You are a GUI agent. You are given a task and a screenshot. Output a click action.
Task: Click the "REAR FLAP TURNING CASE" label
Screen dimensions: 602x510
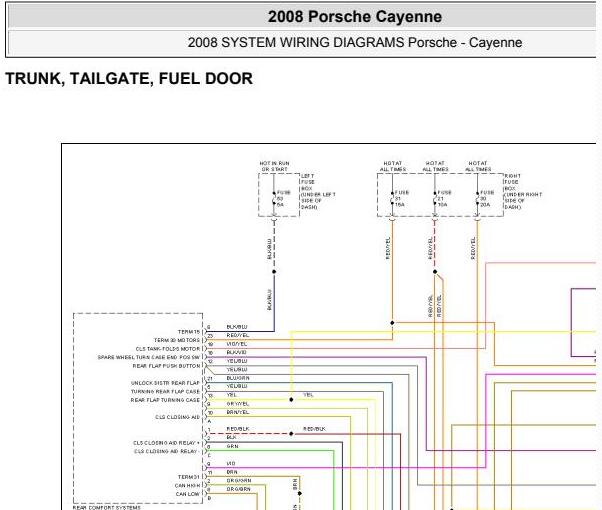pos(165,400)
